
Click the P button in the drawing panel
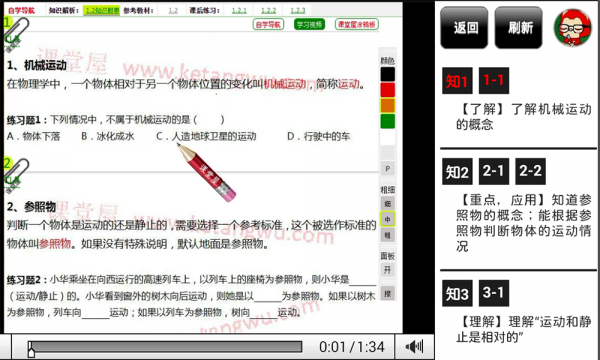point(388,169)
